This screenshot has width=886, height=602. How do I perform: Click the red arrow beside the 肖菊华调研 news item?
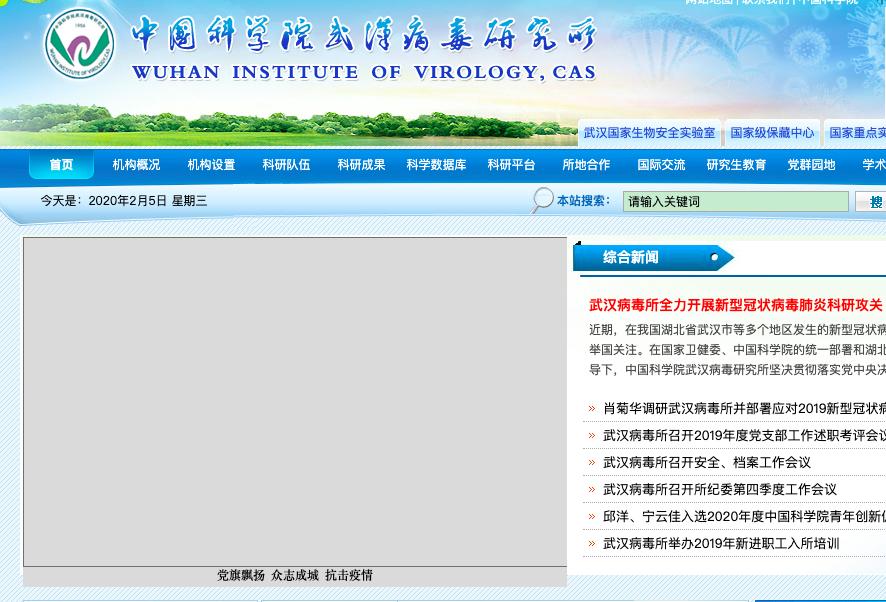pos(592,408)
